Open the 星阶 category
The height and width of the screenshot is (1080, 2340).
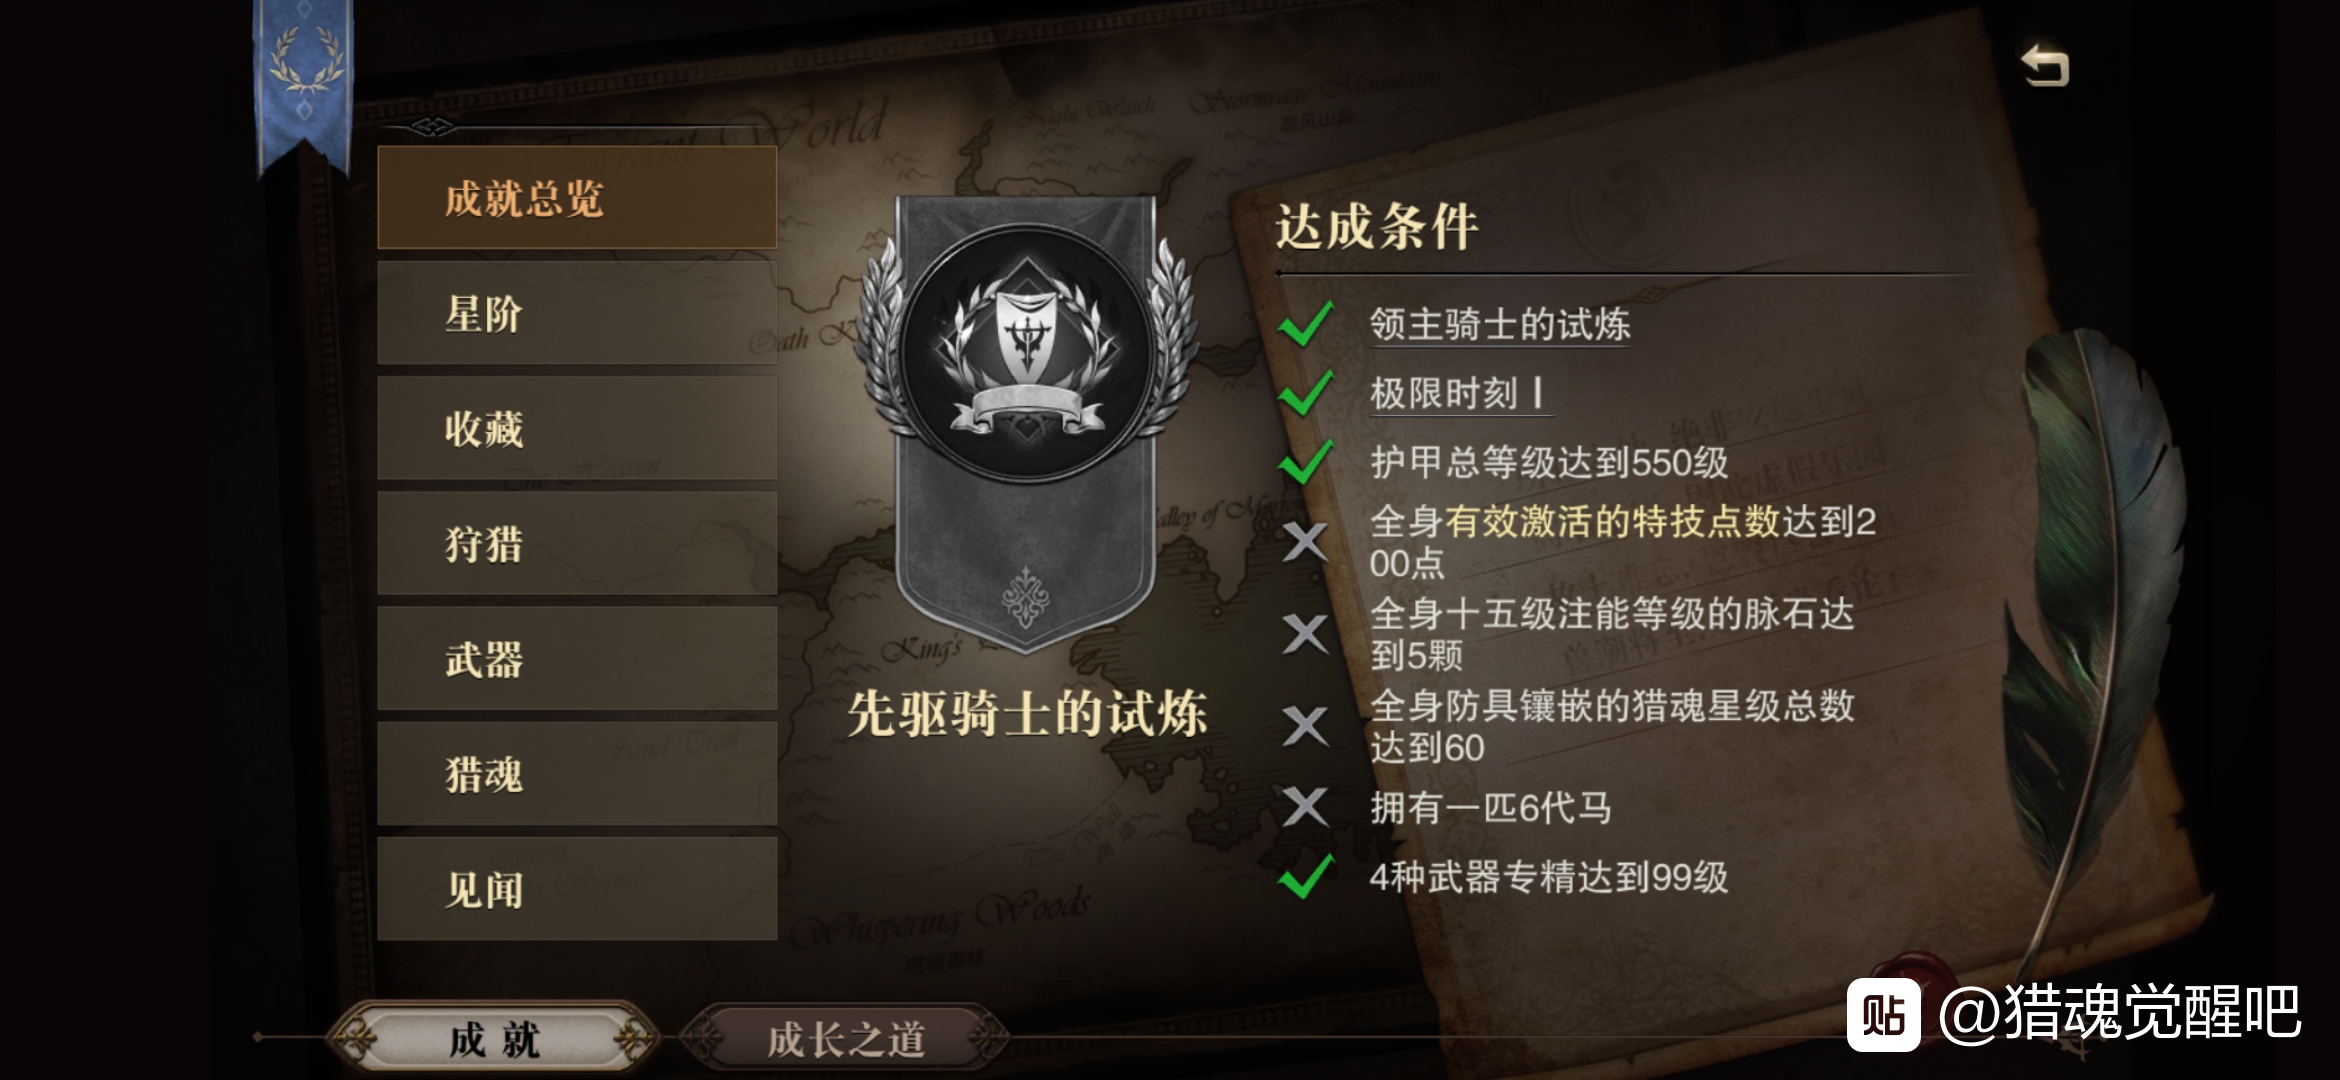pos(577,313)
